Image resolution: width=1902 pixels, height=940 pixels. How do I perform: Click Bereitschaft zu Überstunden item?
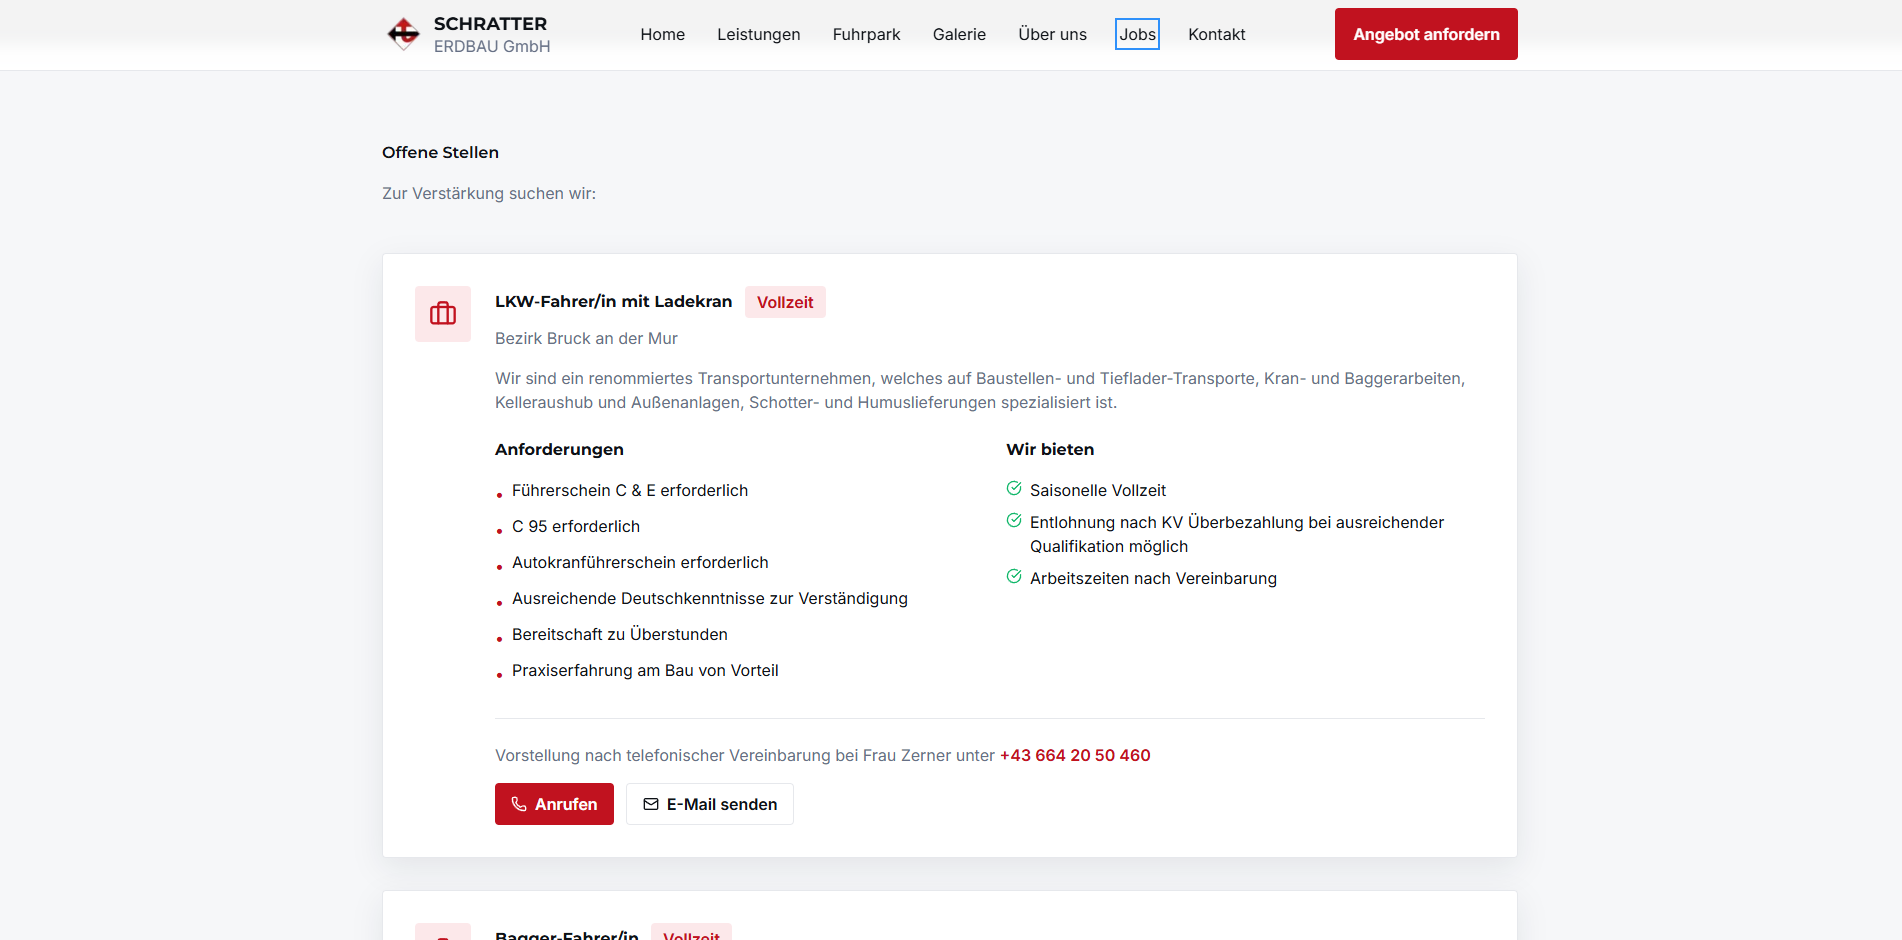(x=620, y=634)
